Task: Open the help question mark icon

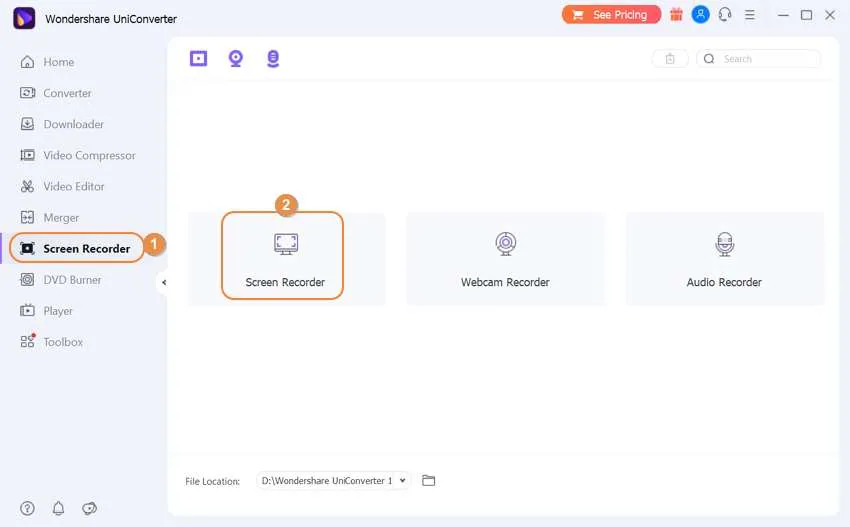Action: [27, 508]
